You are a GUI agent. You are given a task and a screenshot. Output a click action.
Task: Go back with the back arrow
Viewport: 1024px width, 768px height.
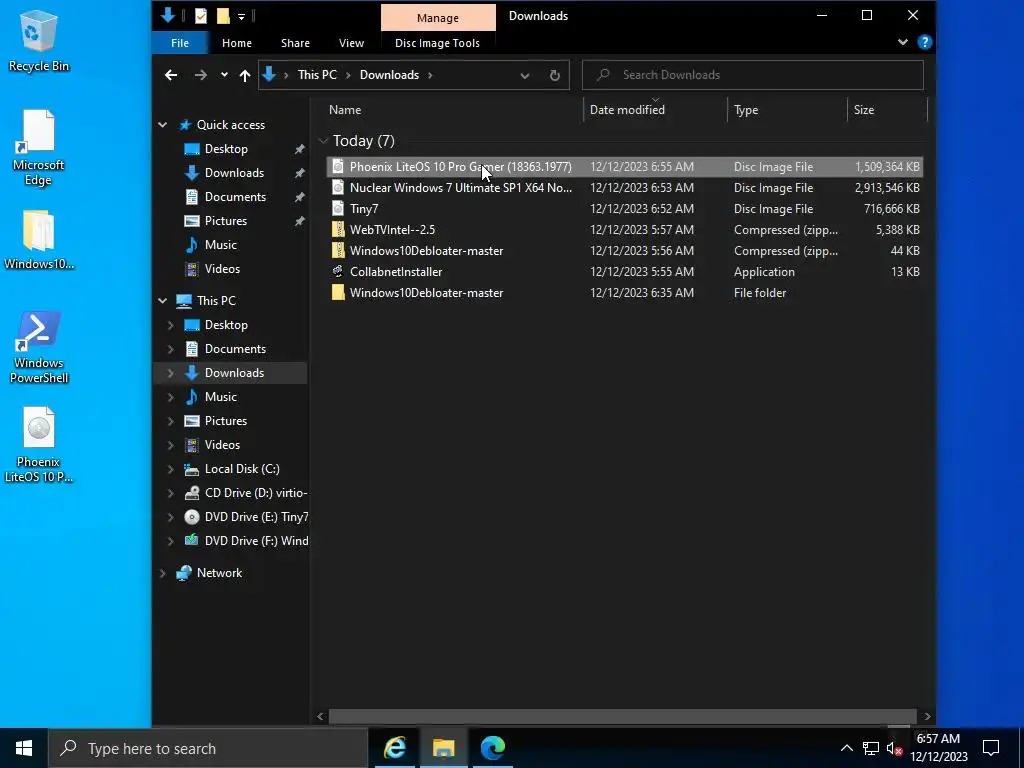[171, 75]
